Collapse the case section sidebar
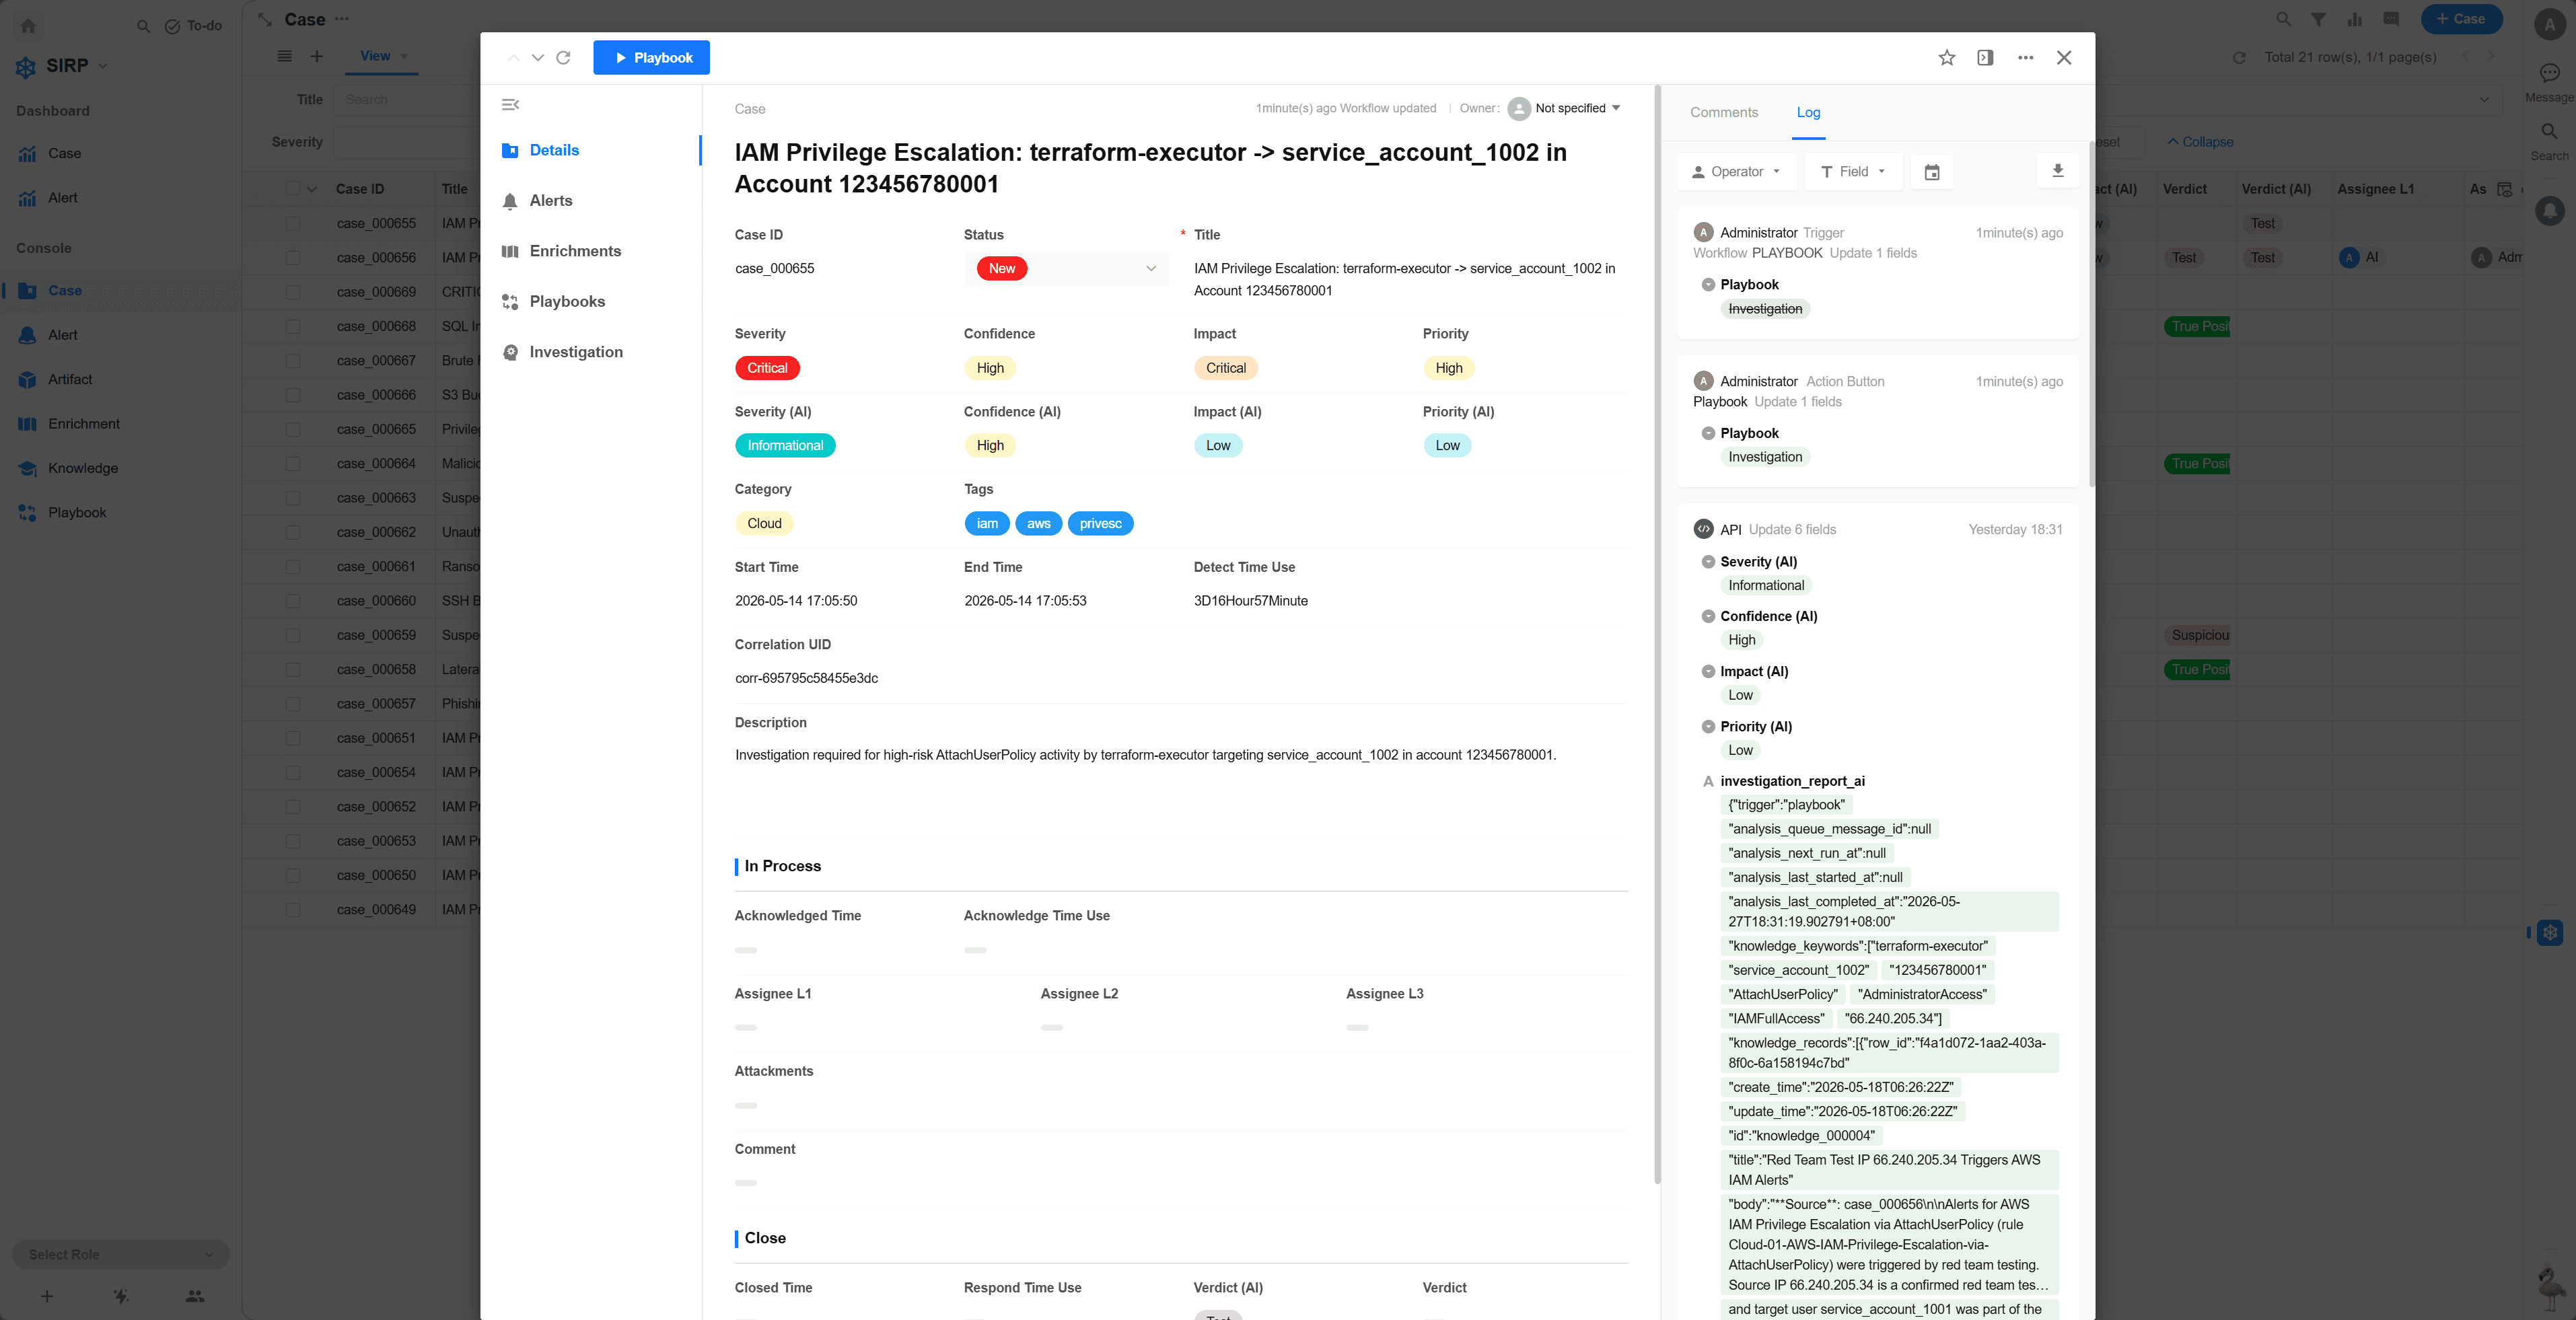Viewport: 2576px width, 1320px height. (510, 105)
